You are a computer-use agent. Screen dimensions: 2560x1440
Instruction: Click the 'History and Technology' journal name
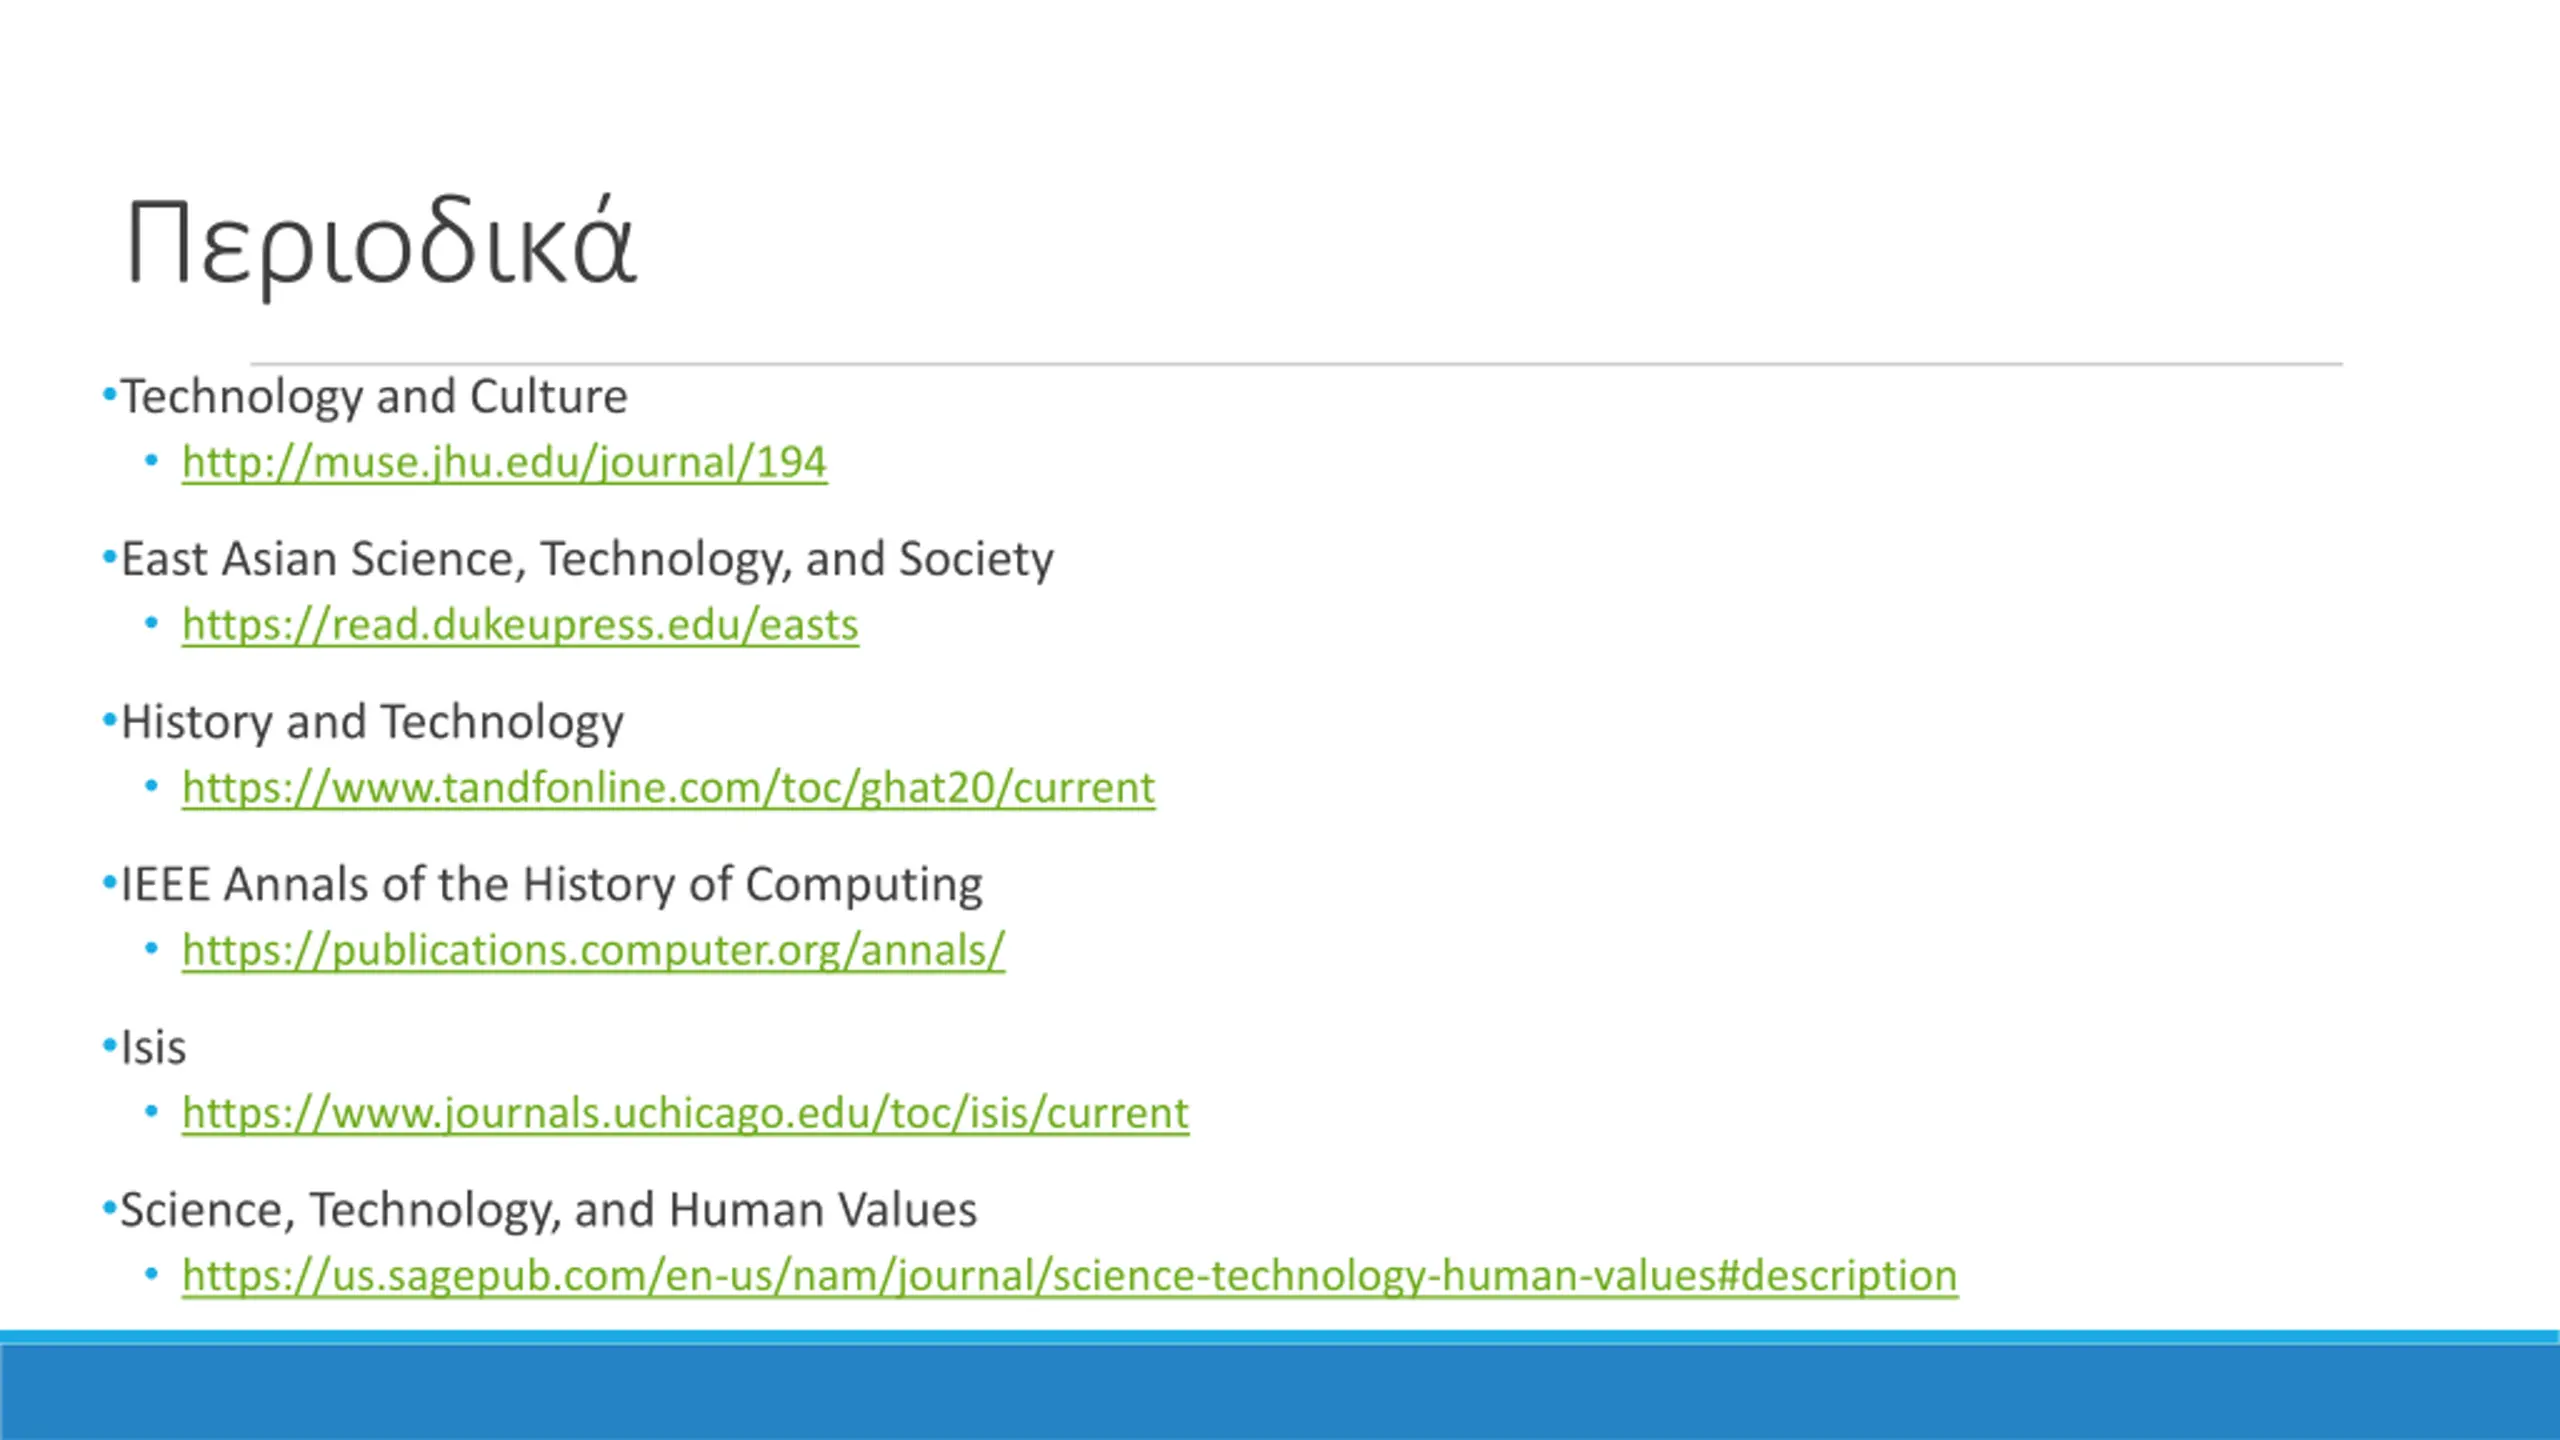pos(372,723)
